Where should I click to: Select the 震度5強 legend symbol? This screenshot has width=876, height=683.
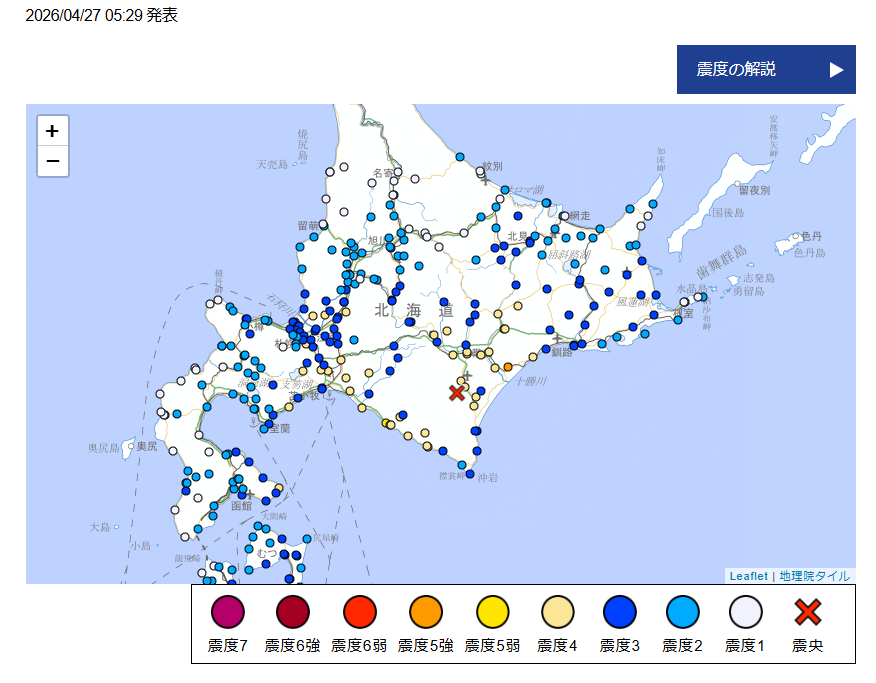click(x=428, y=613)
